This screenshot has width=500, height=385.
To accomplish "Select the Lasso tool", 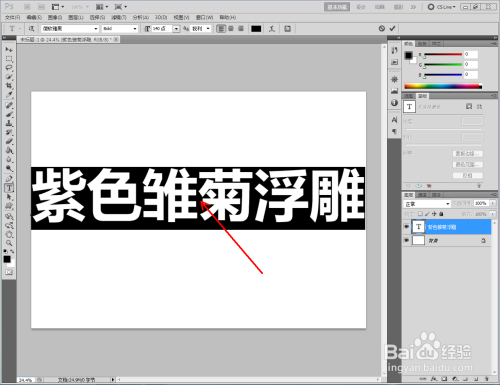I will [9, 68].
